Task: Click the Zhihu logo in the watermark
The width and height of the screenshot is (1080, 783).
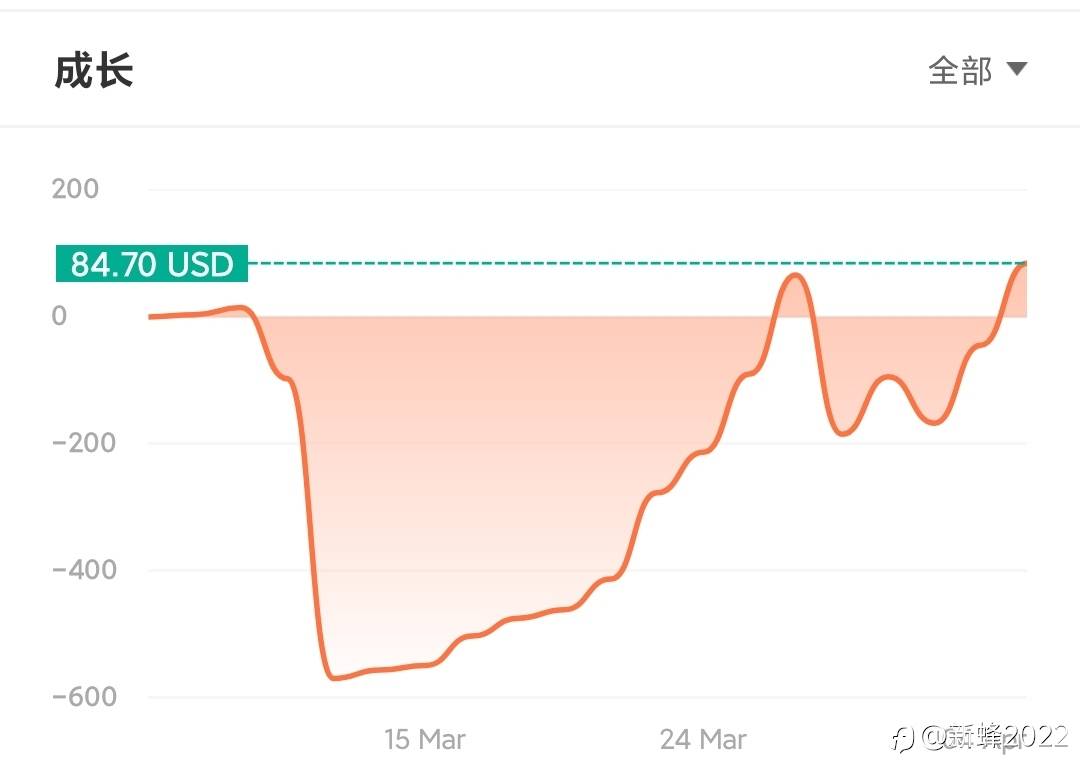Action: coord(902,739)
